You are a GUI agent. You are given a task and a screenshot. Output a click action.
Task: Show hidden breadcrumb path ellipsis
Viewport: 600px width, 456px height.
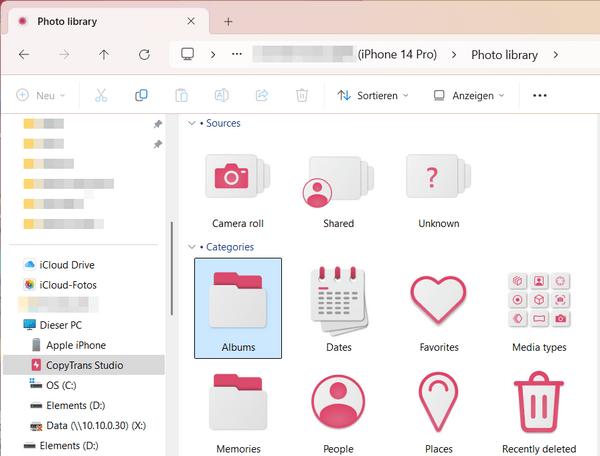pyautogui.click(x=237, y=54)
